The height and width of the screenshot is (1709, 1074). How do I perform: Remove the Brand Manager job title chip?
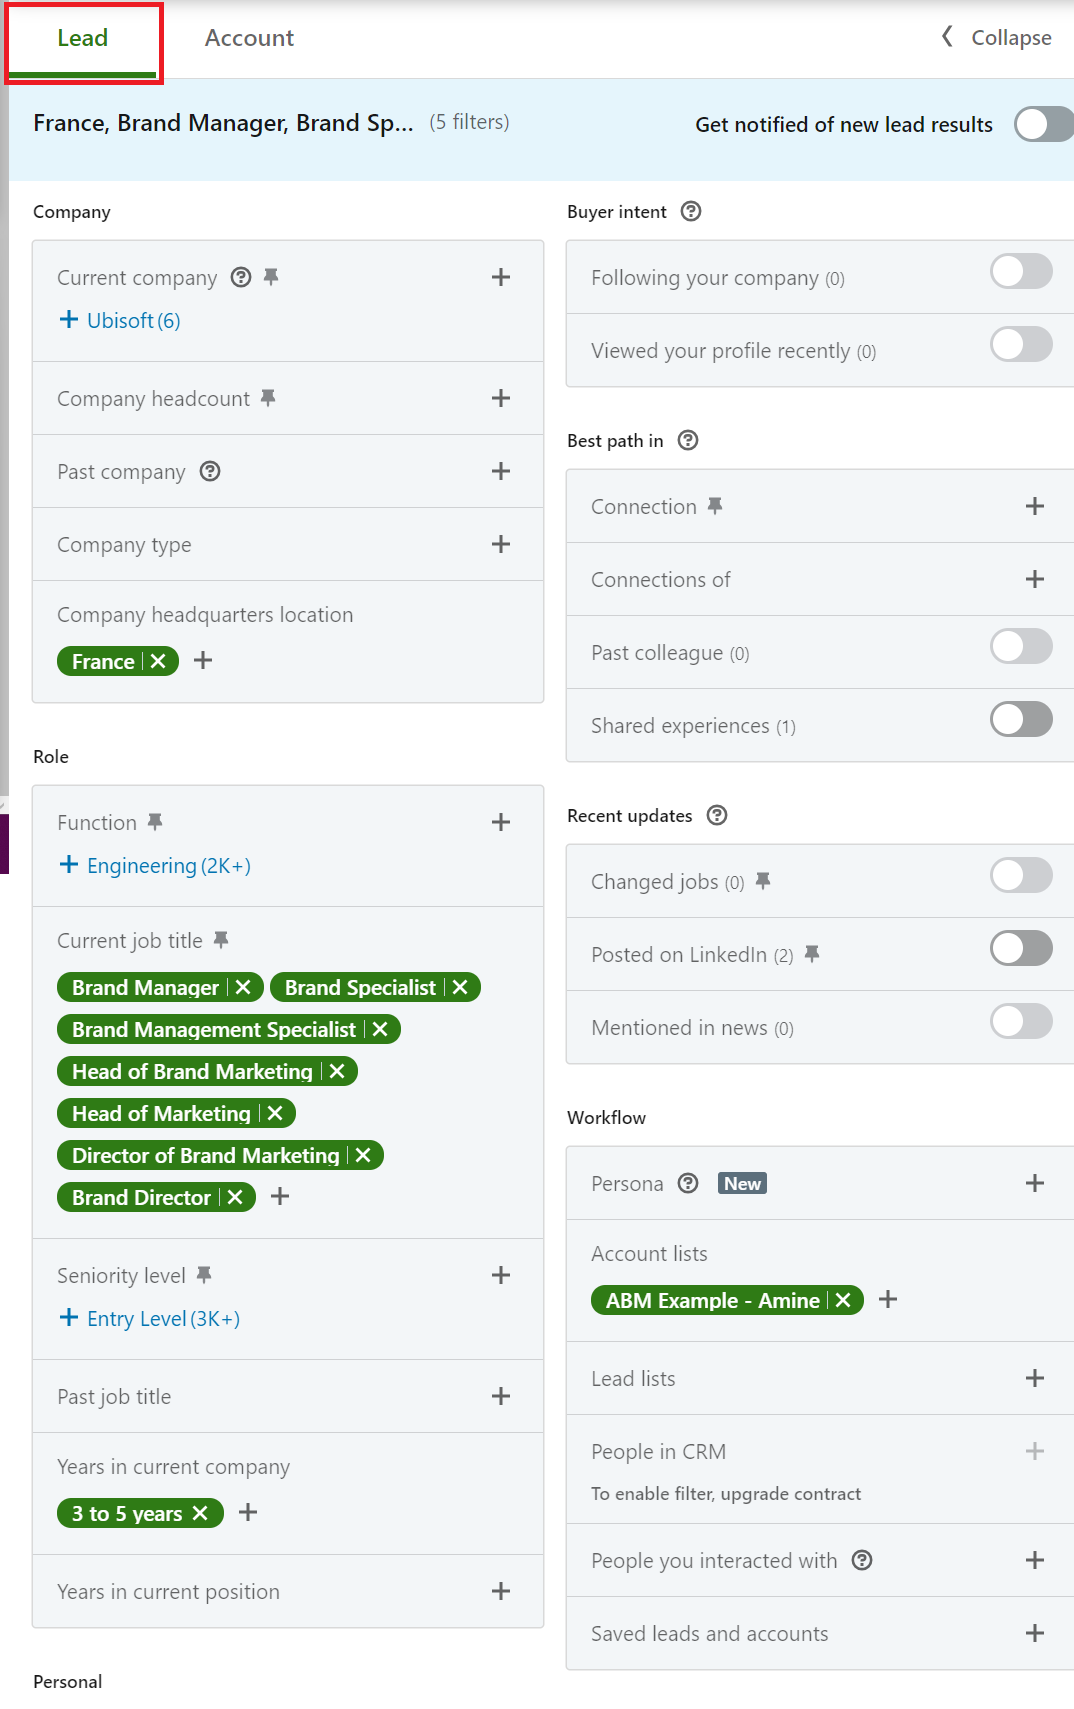pos(243,987)
